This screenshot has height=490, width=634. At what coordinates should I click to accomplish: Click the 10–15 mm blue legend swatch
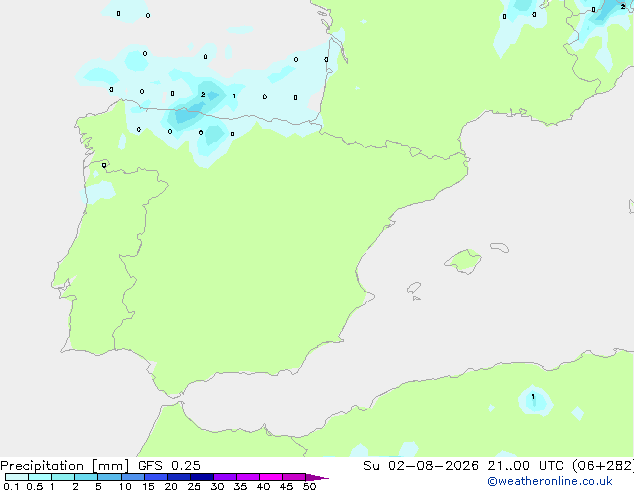pos(132,477)
